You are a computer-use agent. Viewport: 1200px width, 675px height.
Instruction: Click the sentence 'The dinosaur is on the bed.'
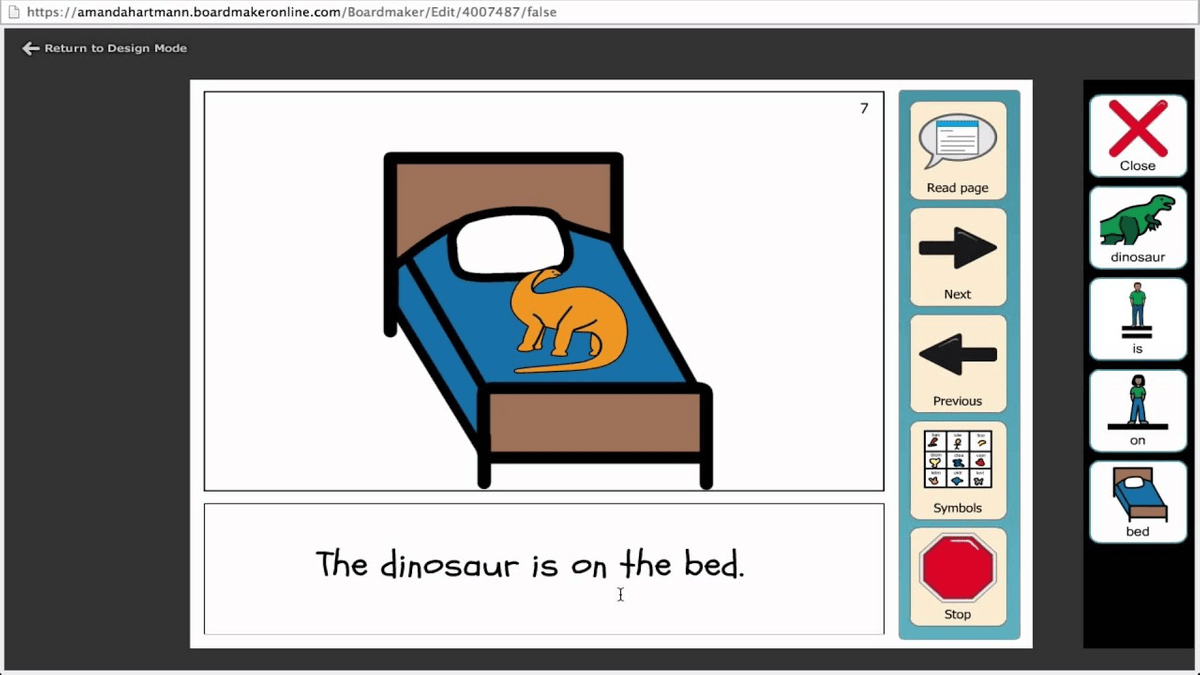click(530, 564)
